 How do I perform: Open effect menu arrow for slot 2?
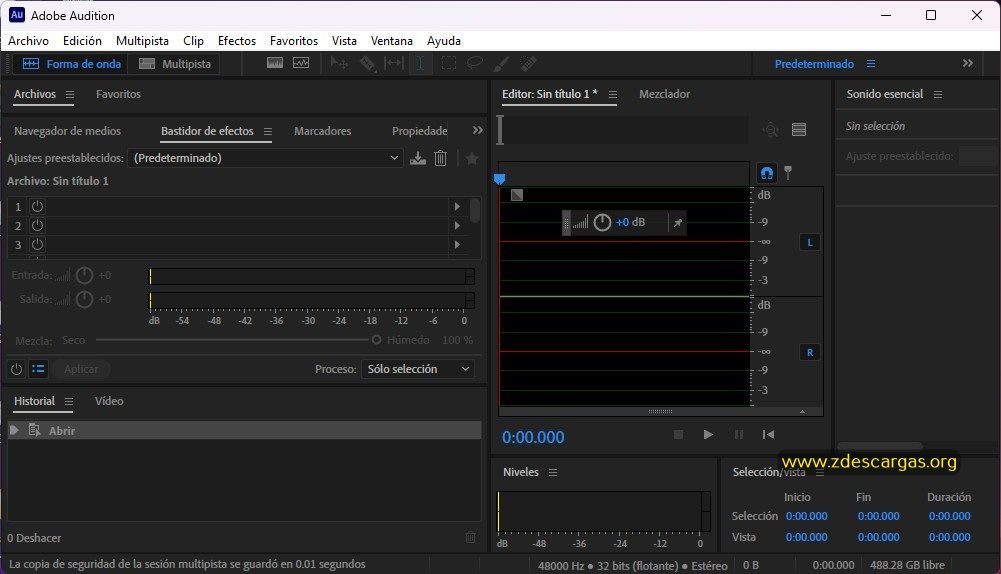457,225
